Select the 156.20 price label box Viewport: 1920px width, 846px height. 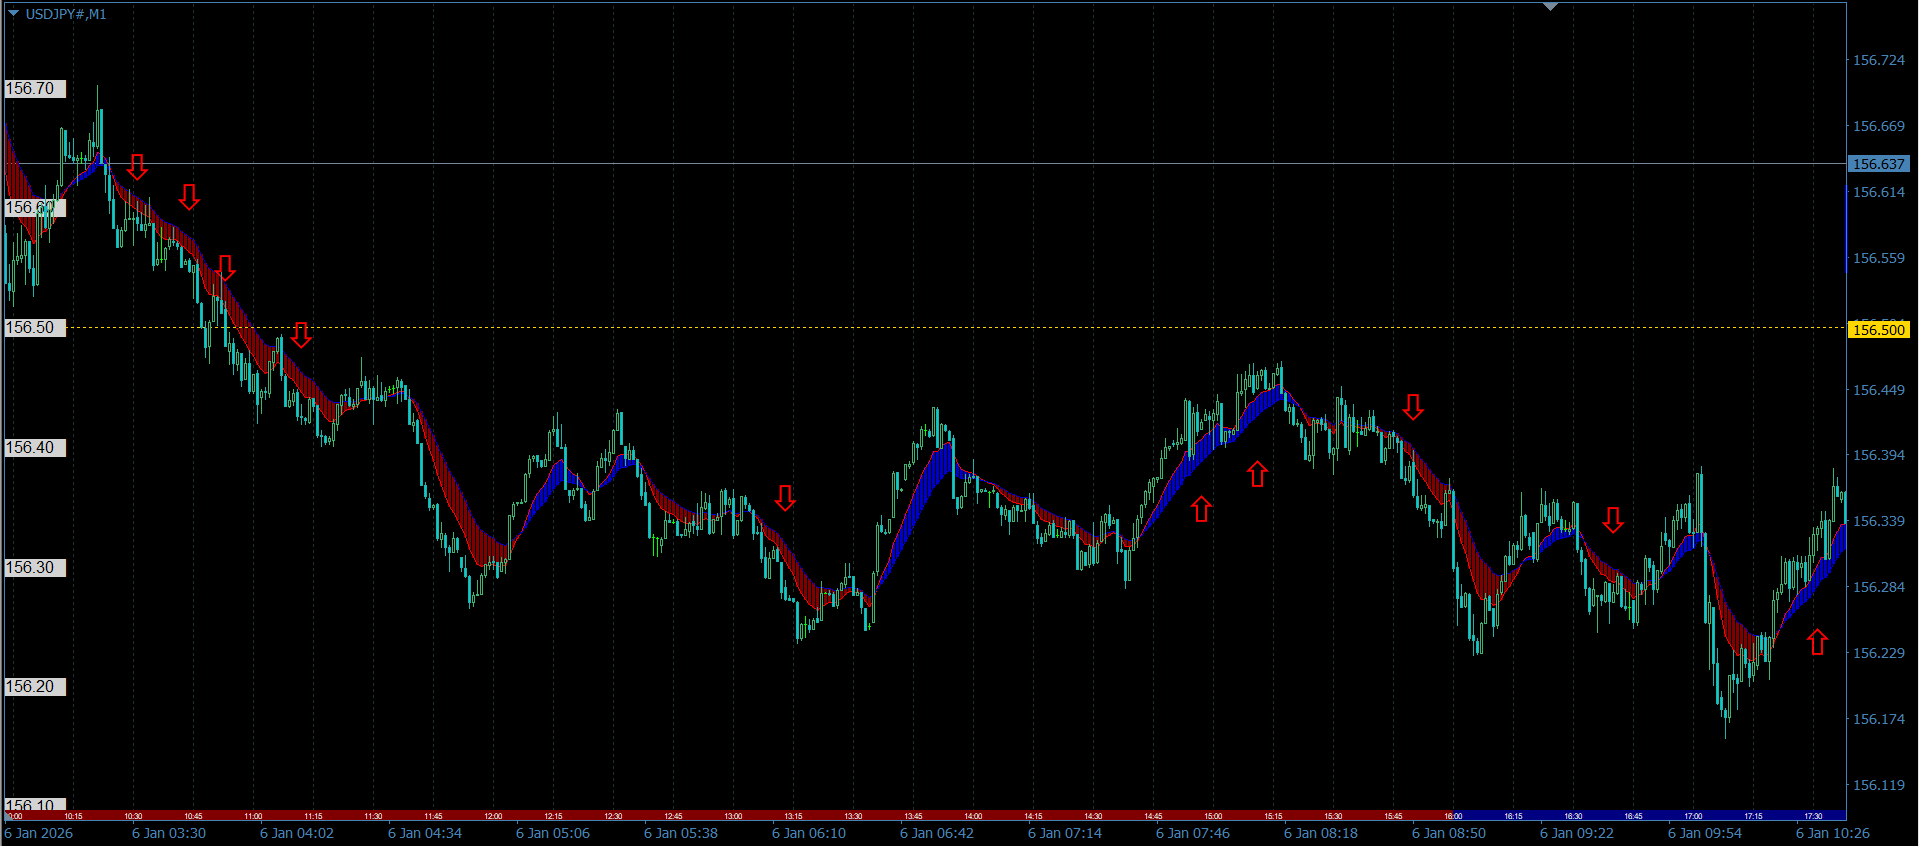[x=35, y=687]
